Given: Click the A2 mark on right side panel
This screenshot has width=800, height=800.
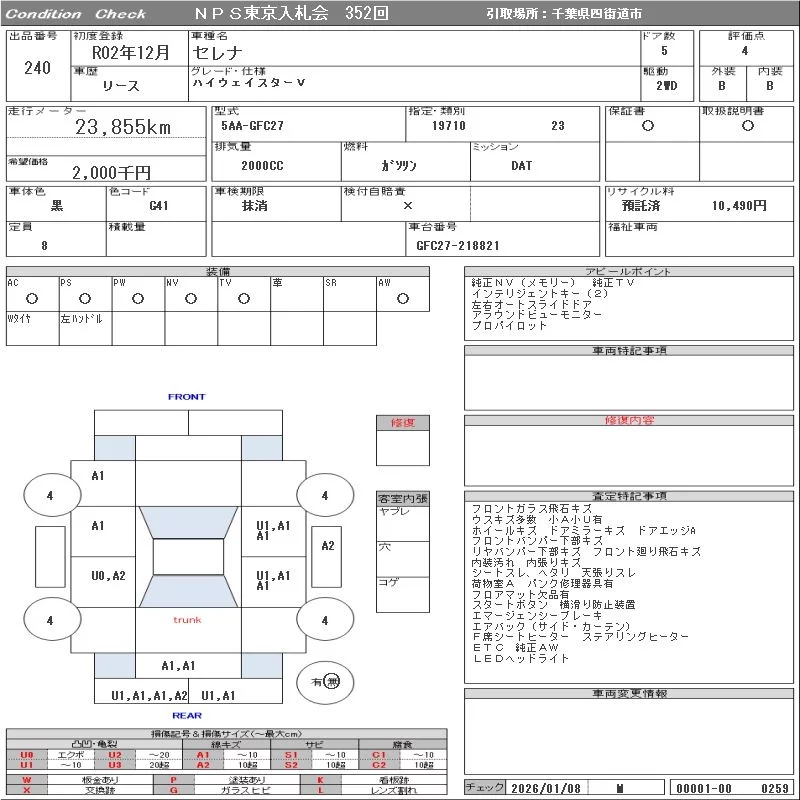Looking at the screenshot, I should click(328, 546).
